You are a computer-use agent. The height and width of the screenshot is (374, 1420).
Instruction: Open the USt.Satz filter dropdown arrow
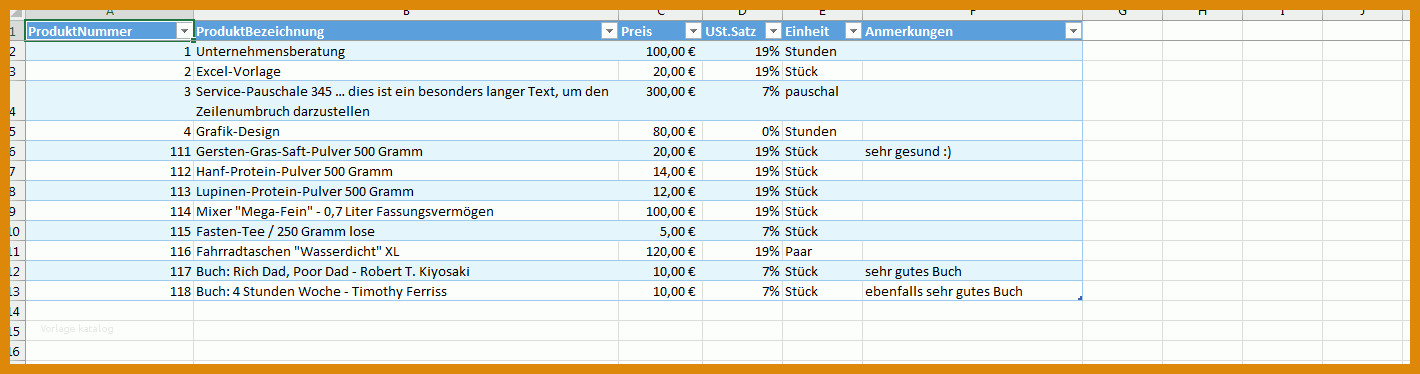coord(772,31)
